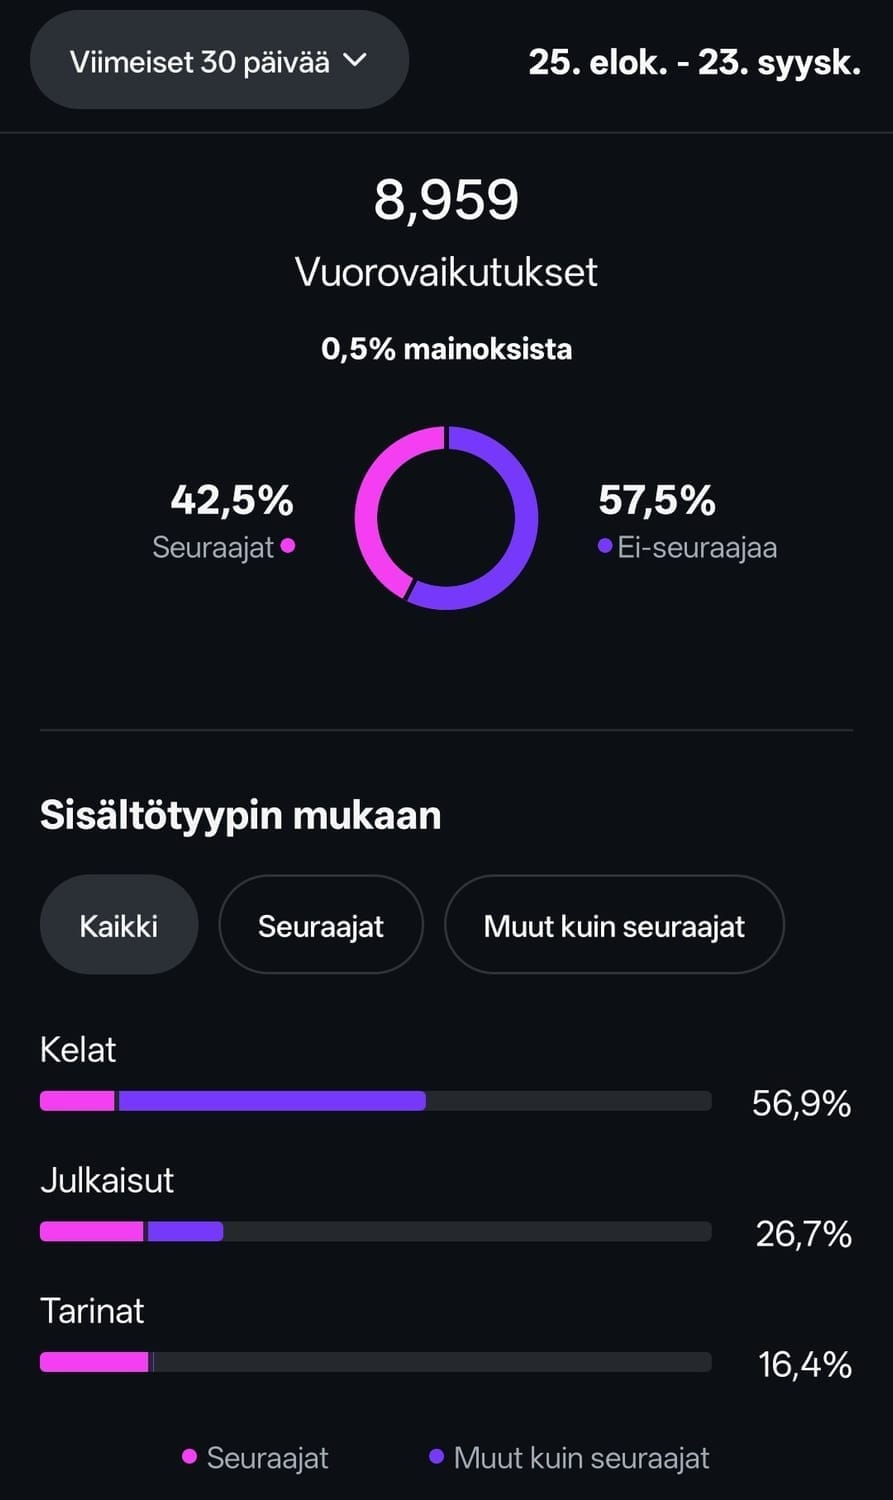Click the Kelat content type label
Image resolution: width=893 pixels, height=1500 pixels.
click(x=78, y=1050)
